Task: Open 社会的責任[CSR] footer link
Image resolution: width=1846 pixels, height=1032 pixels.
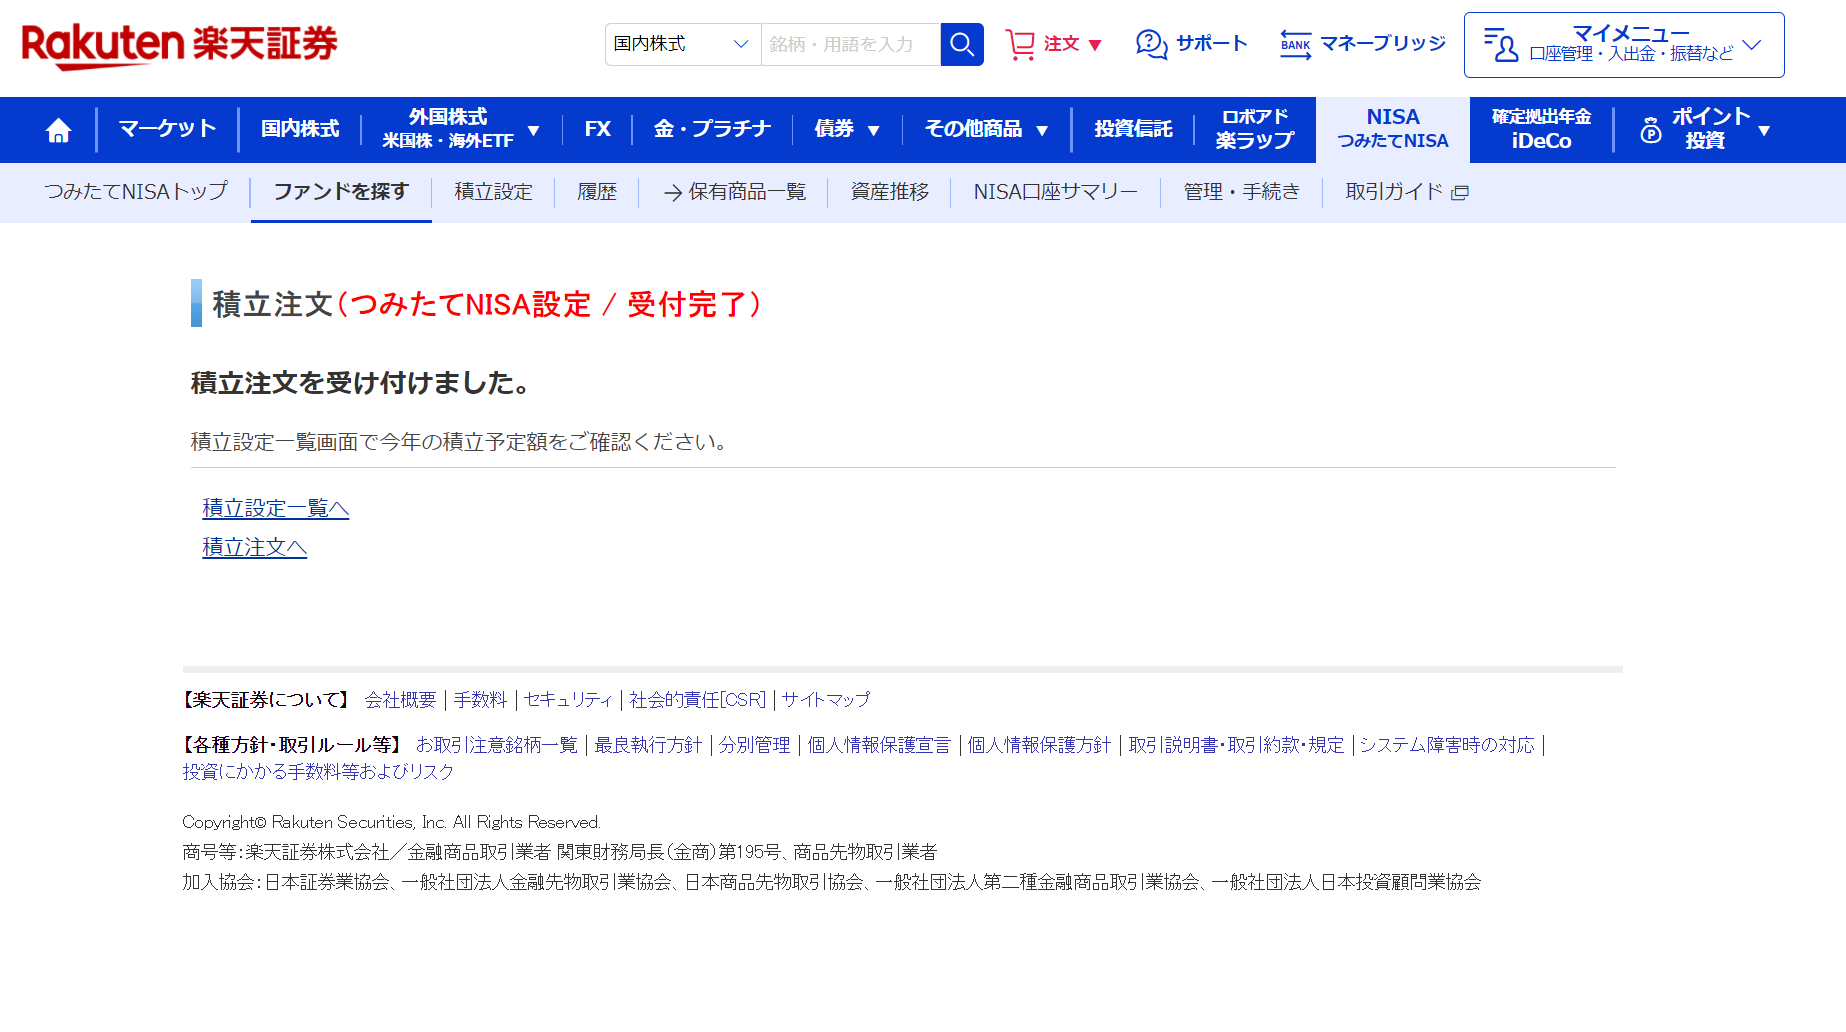Action: point(697,700)
